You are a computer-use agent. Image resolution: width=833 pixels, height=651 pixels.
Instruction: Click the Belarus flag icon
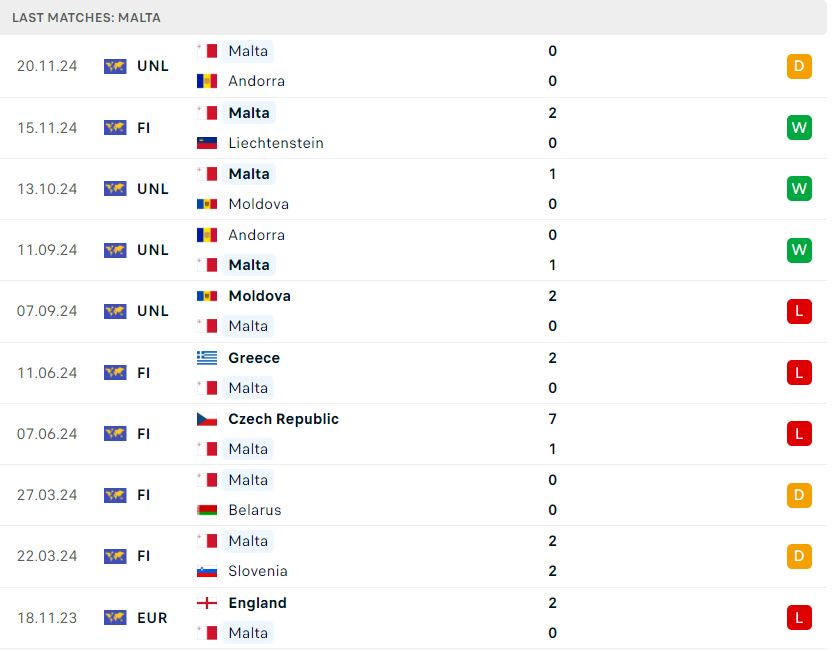point(207,510)
